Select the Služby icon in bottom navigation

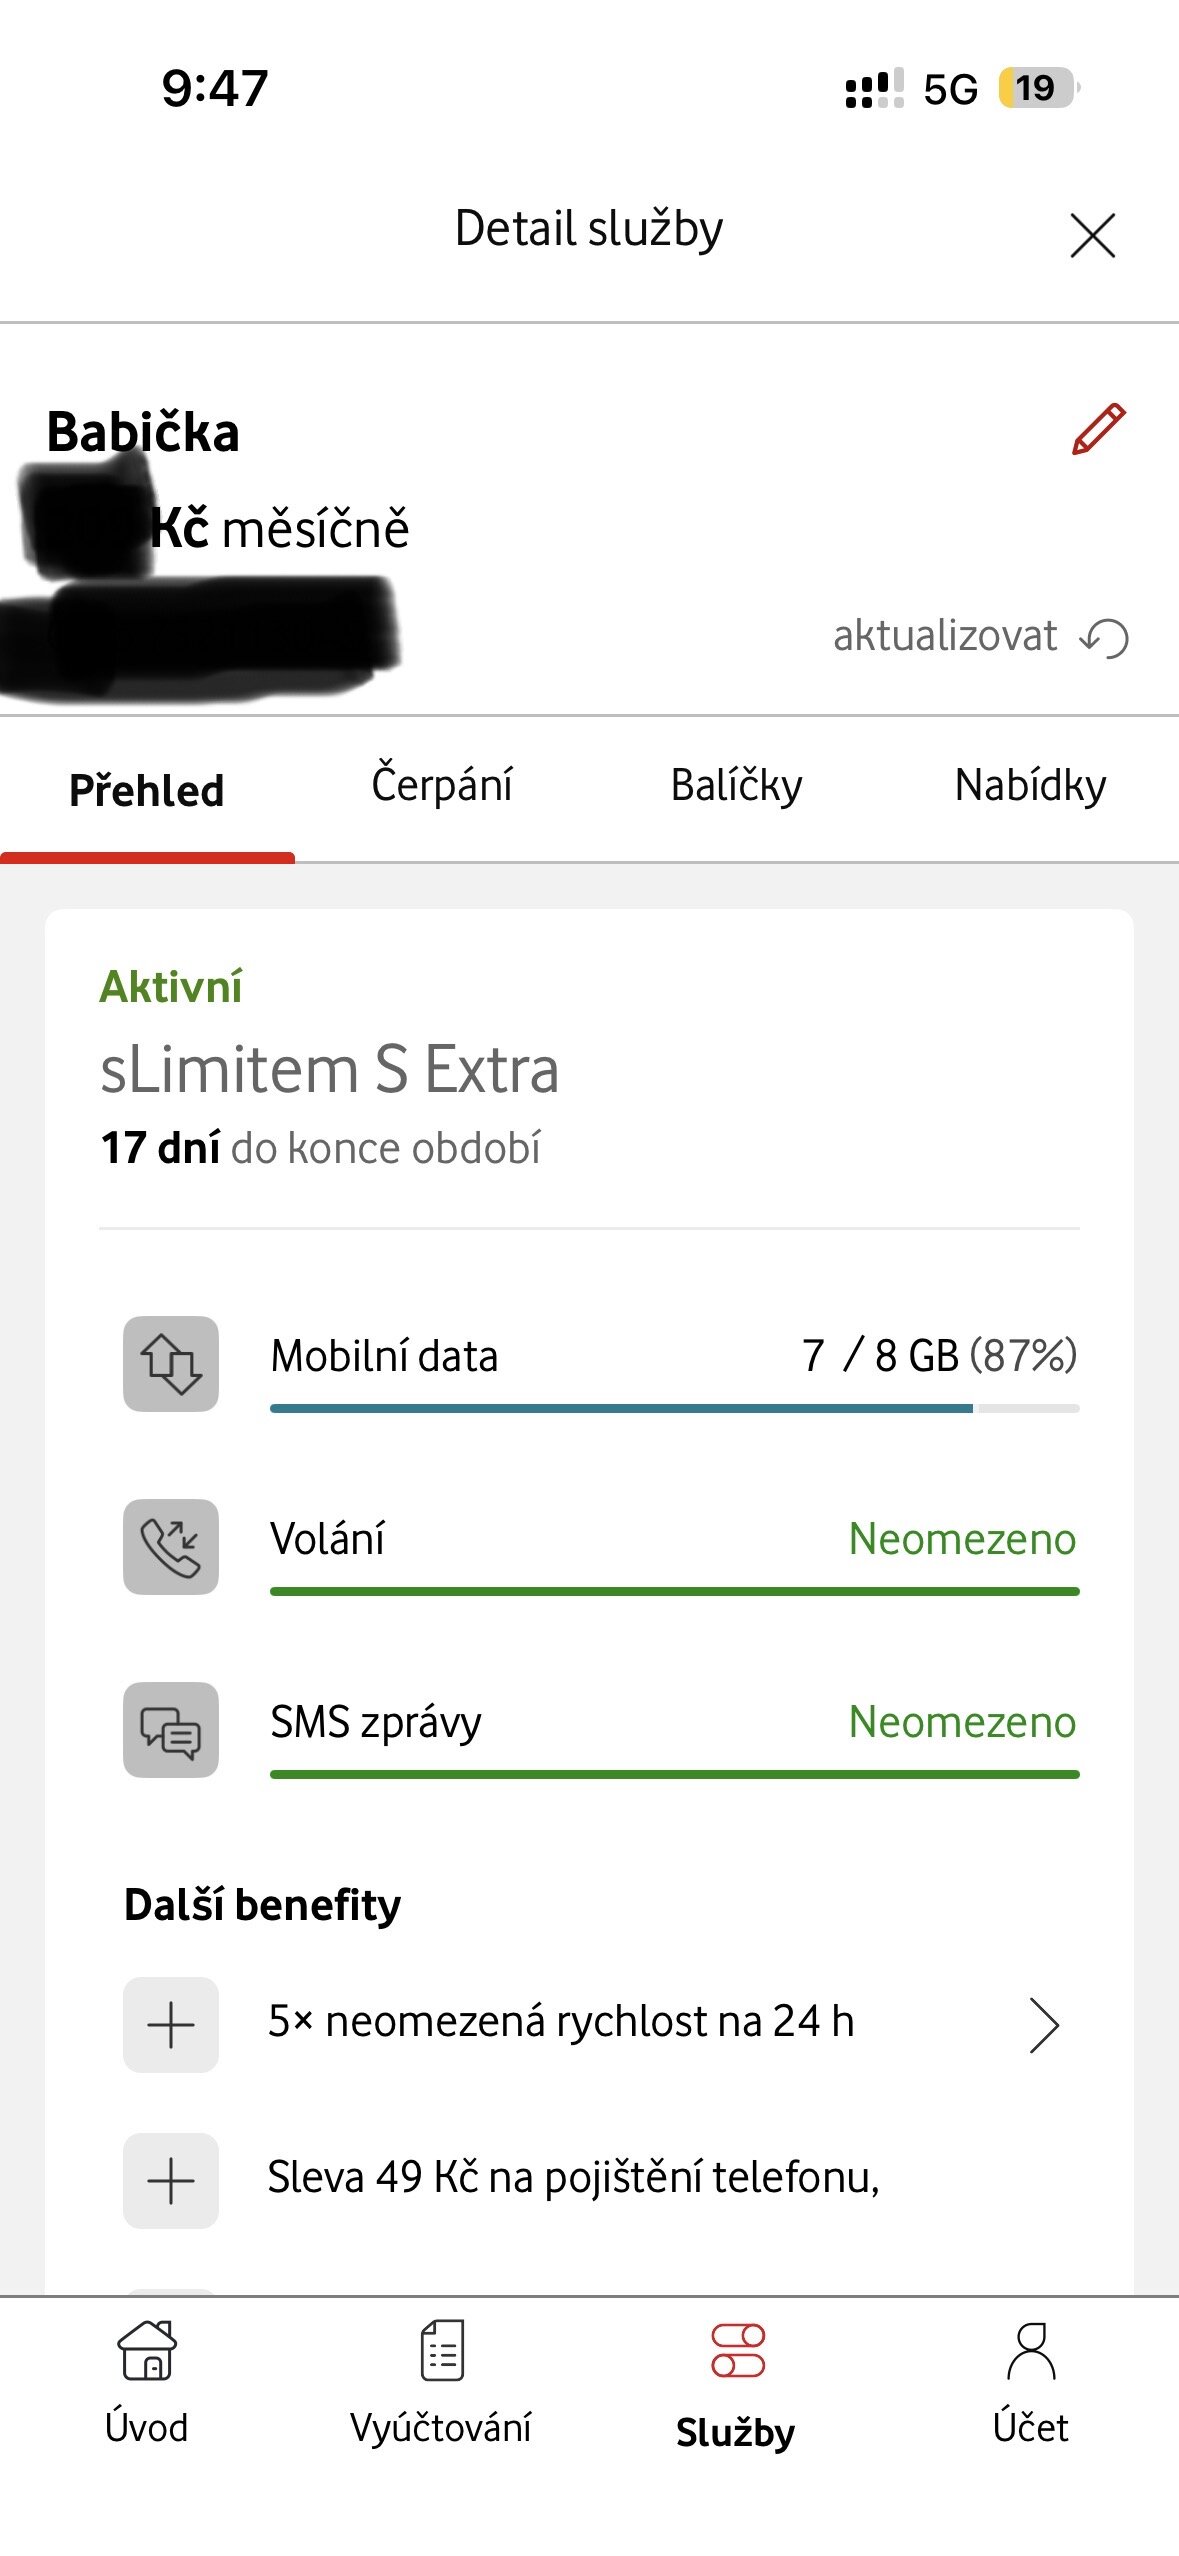coord(737,2350)
